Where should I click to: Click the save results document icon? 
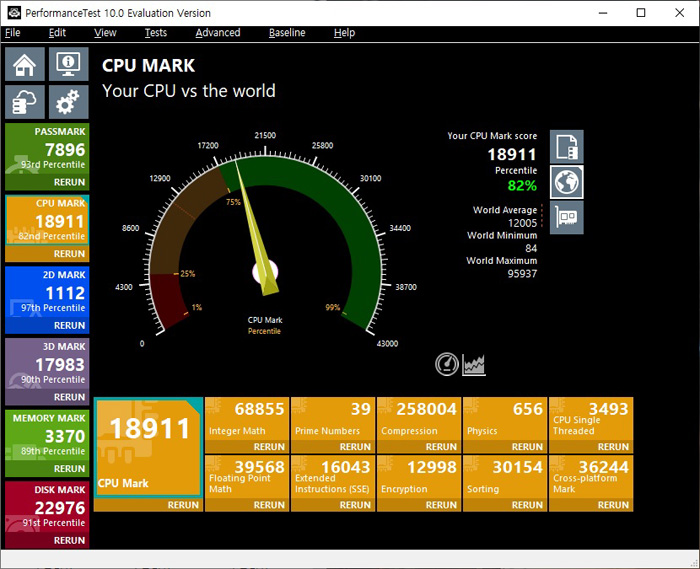coord(567,147)
